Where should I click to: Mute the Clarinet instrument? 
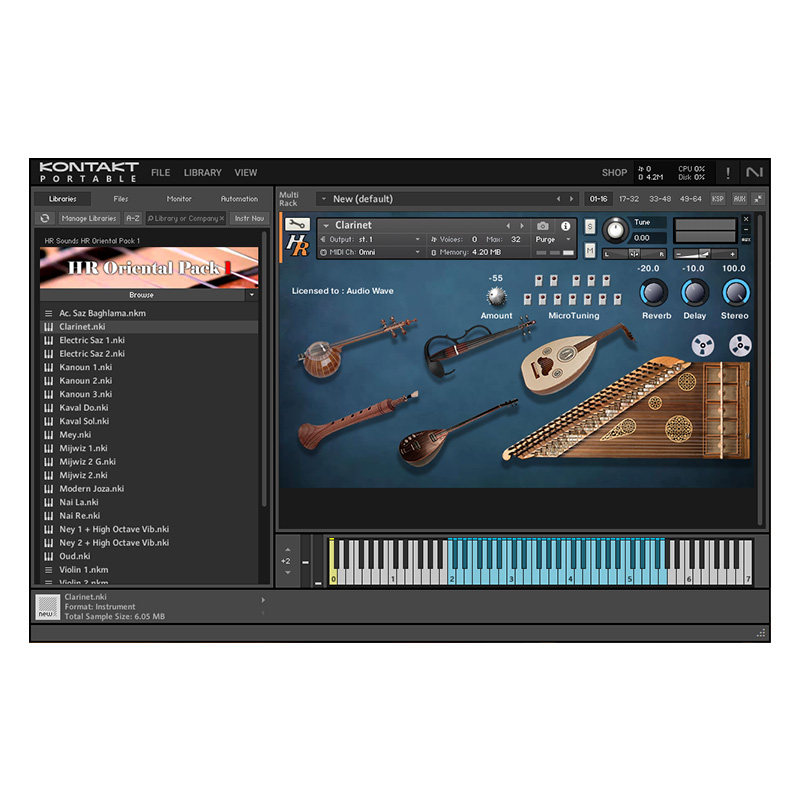pyautogui.click(x=590, y=250)
